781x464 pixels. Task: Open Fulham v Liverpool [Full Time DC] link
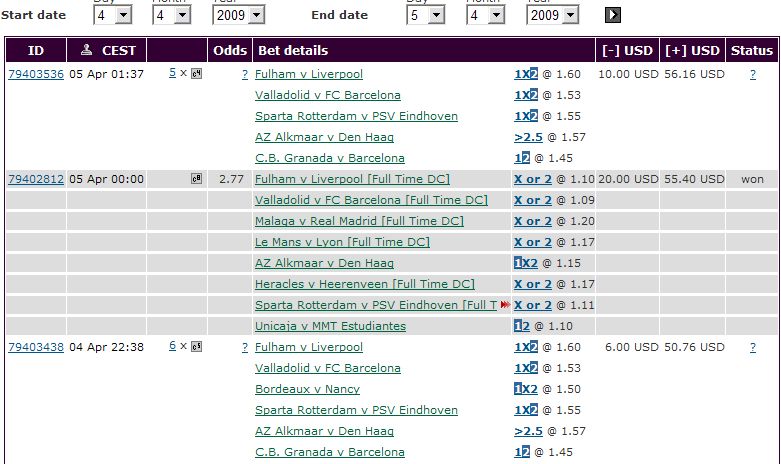point(352,179)
